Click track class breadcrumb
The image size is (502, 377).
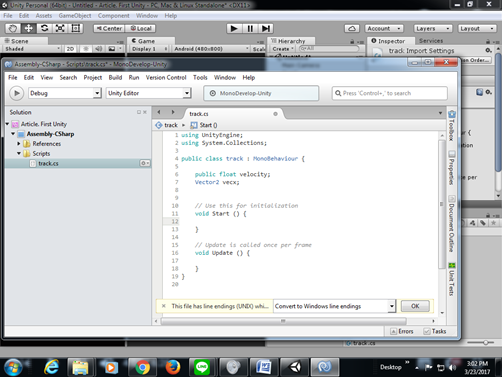(x=167, y=125)
